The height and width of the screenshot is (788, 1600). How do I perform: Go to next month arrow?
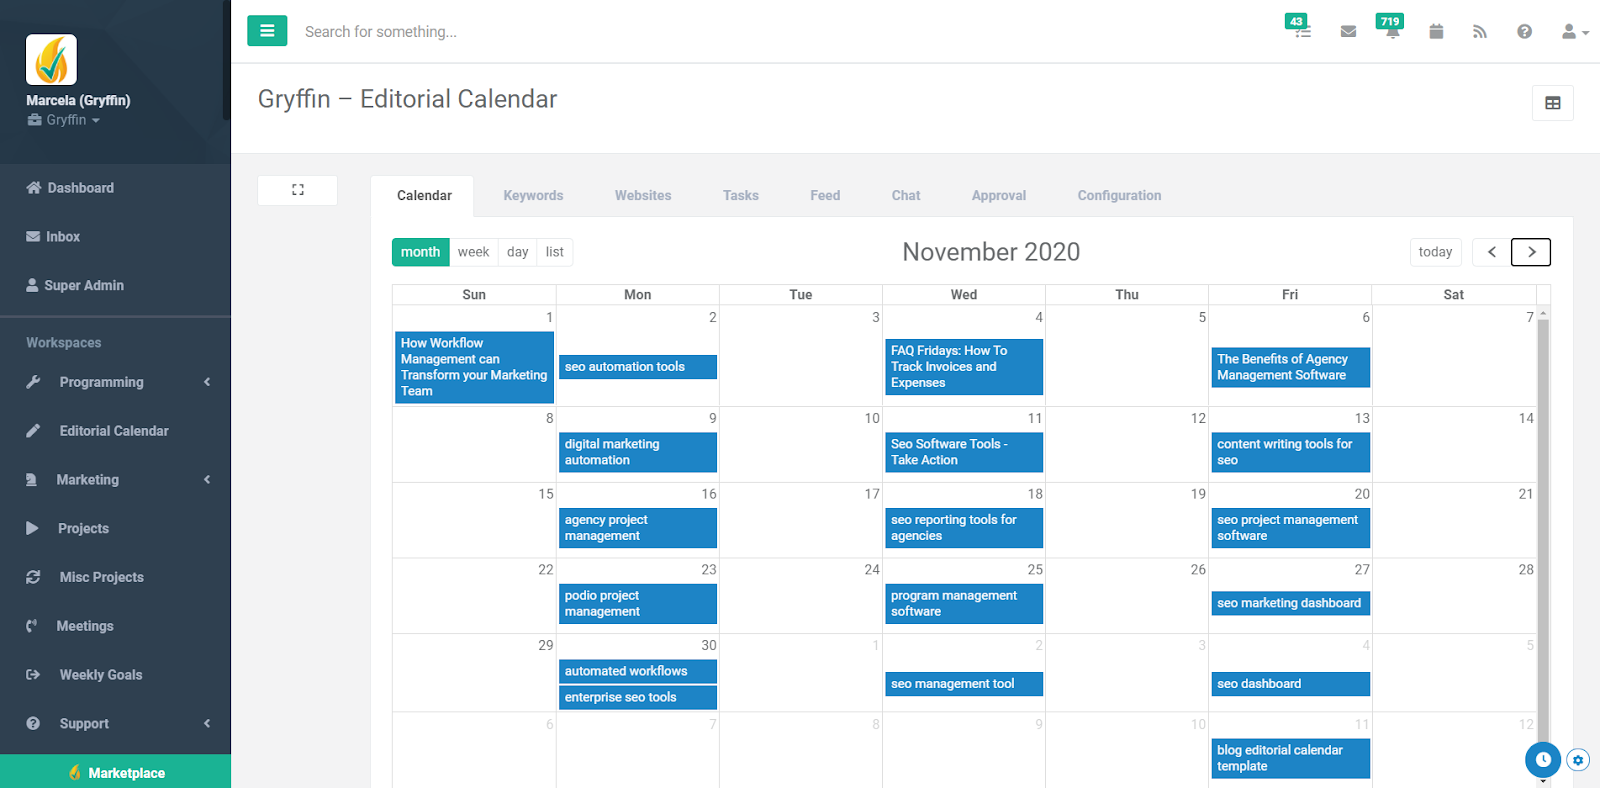(x=1530, y=252)
